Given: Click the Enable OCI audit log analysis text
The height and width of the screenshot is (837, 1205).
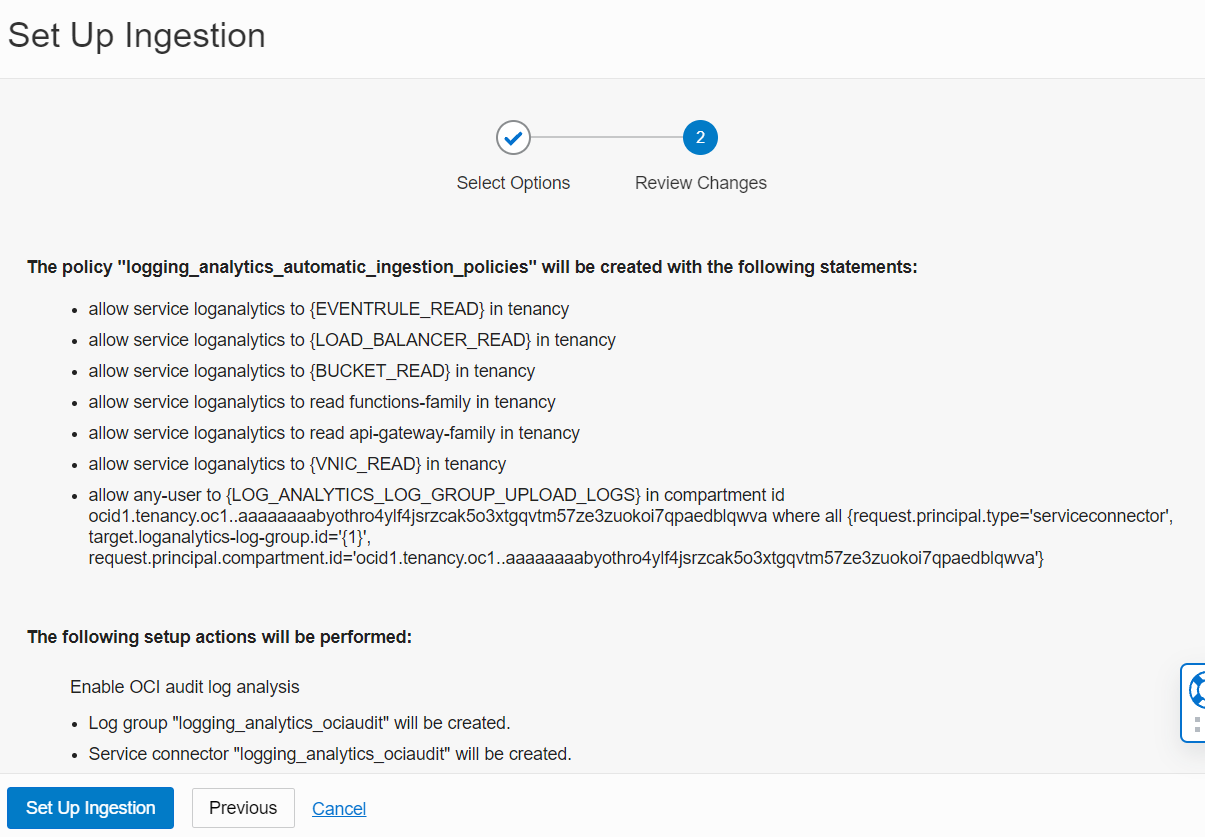Looking at the screenshot, I should point(185,687).
